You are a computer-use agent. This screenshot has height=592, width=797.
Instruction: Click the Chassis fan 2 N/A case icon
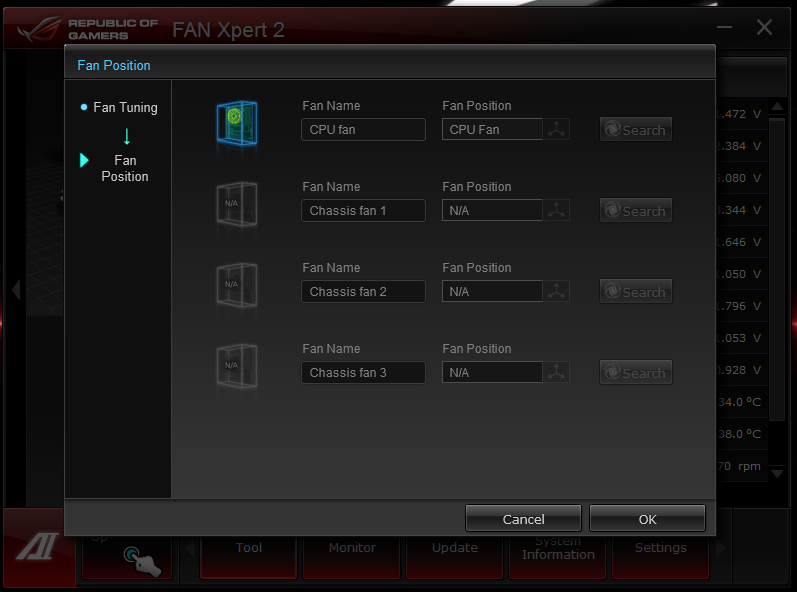[237, 285]
